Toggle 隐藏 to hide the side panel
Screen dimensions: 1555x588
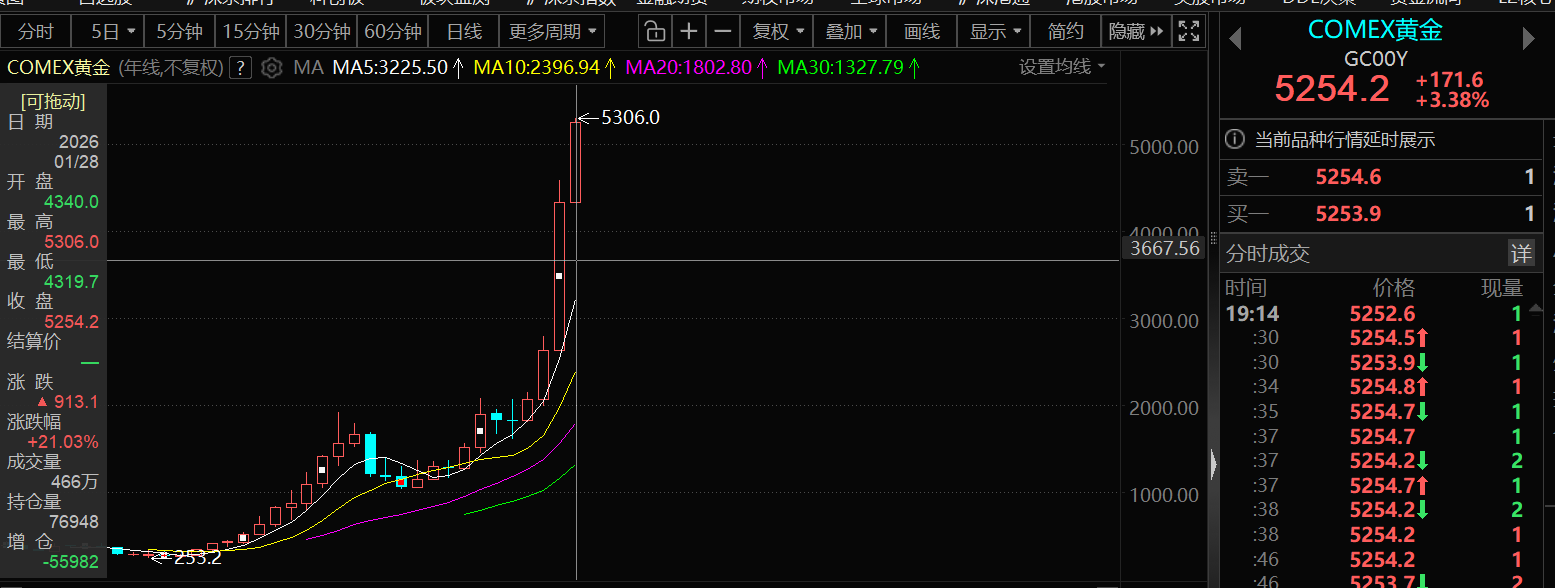coord(1136,31)
